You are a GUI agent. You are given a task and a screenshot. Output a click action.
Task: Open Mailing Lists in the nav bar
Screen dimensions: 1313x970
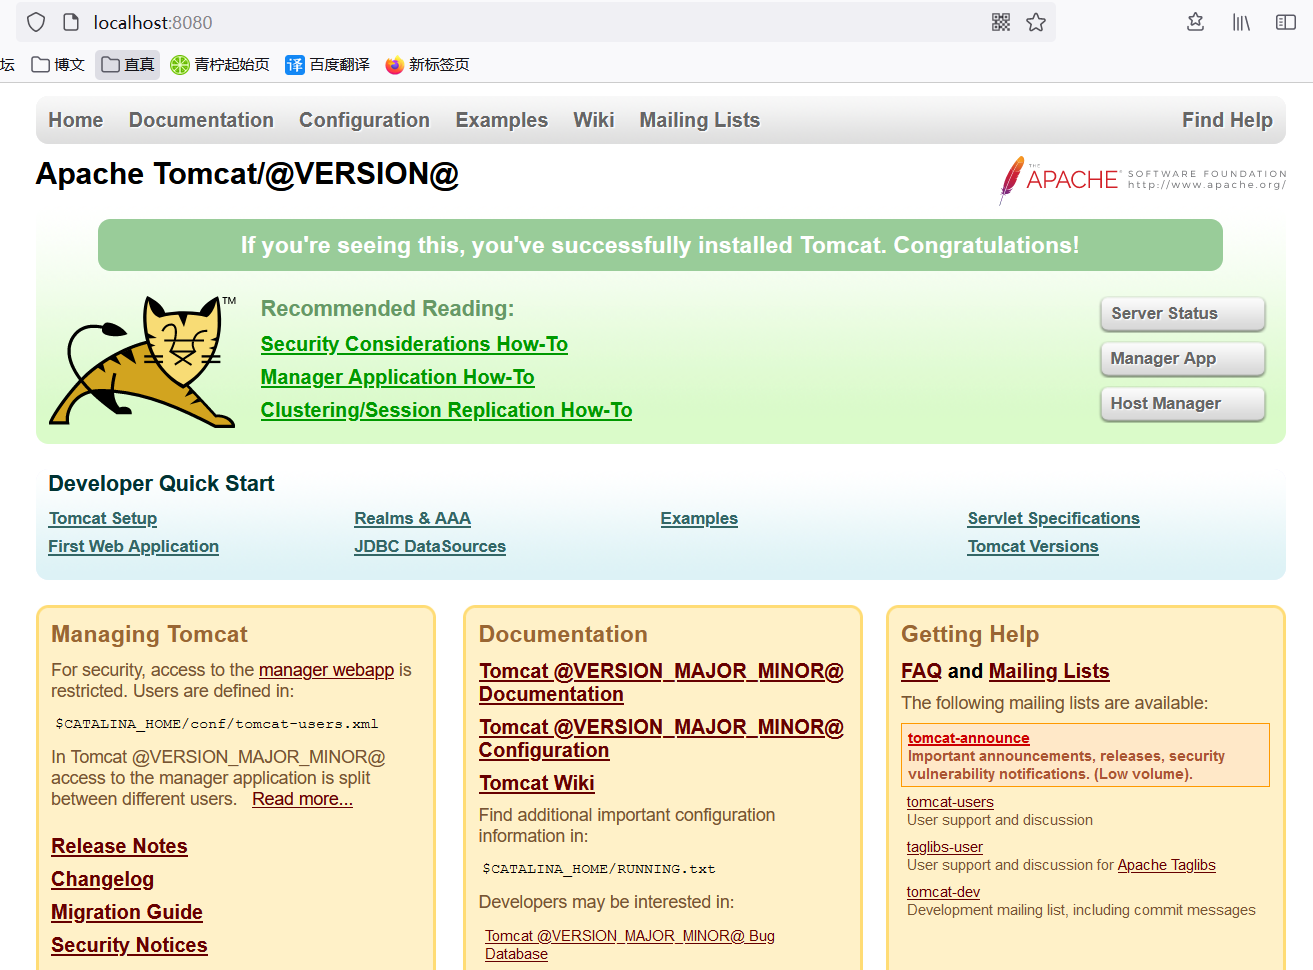tap(700, 120)
